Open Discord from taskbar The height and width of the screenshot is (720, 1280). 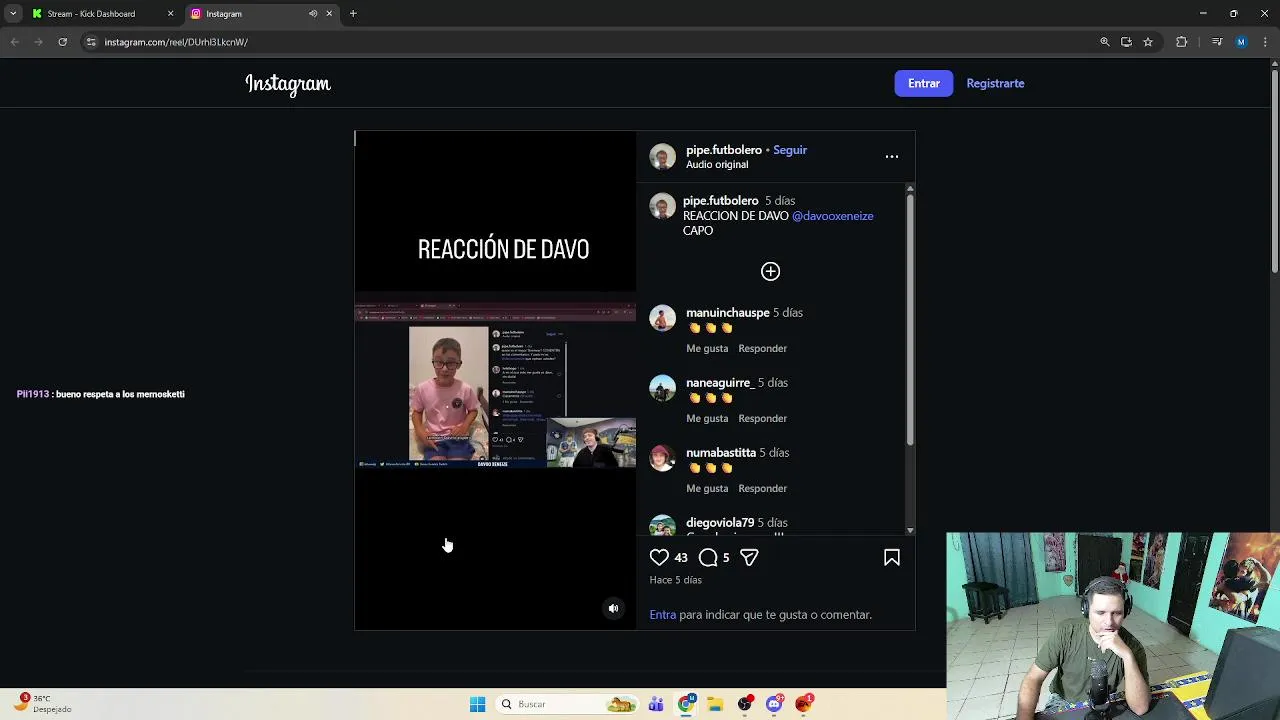click(x=774, y=704)
